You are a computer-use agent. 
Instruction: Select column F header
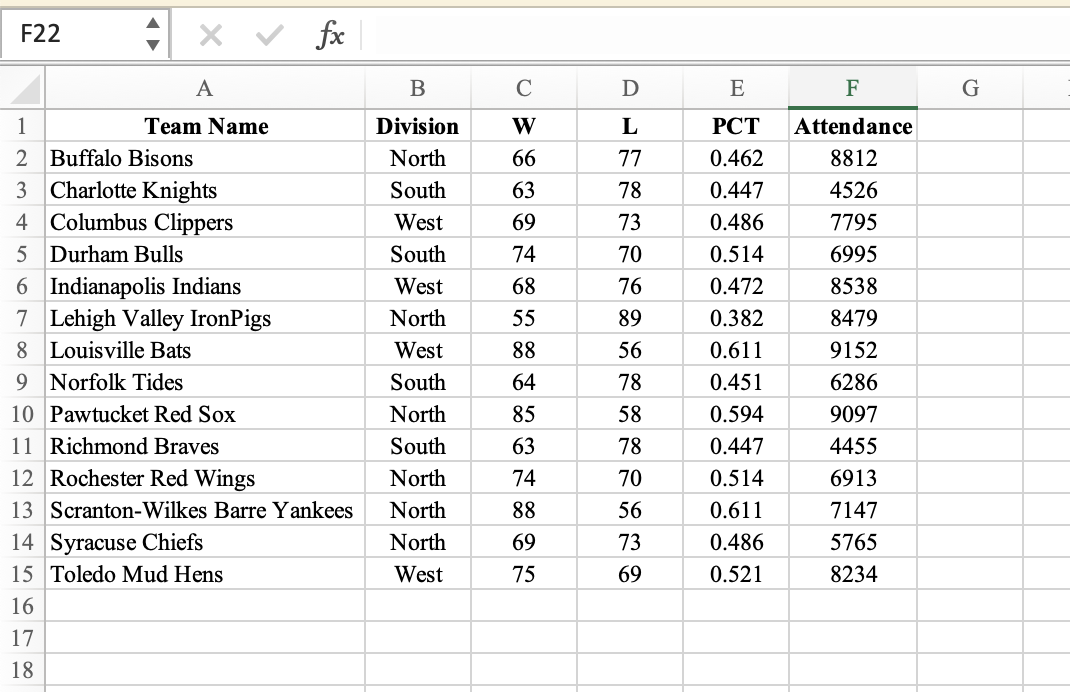click(853, 88)
